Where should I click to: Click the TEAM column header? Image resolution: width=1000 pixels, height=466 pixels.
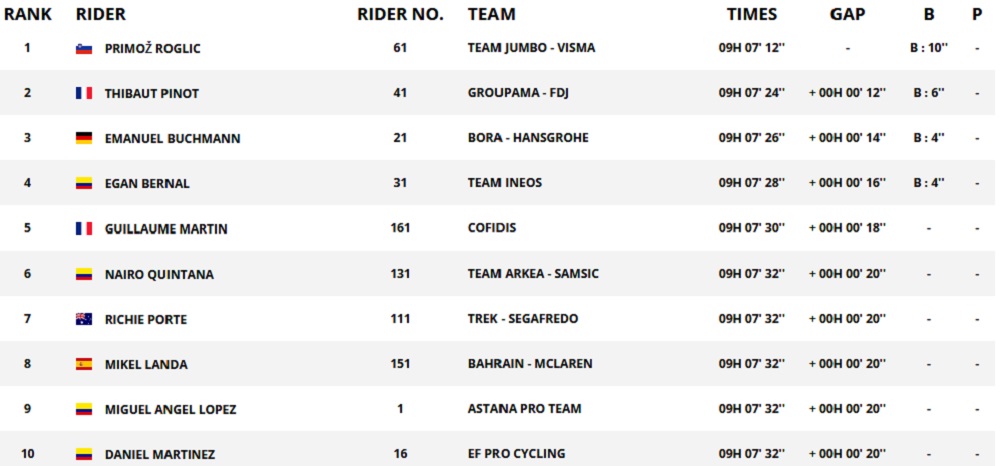click(x=492, y=15)
